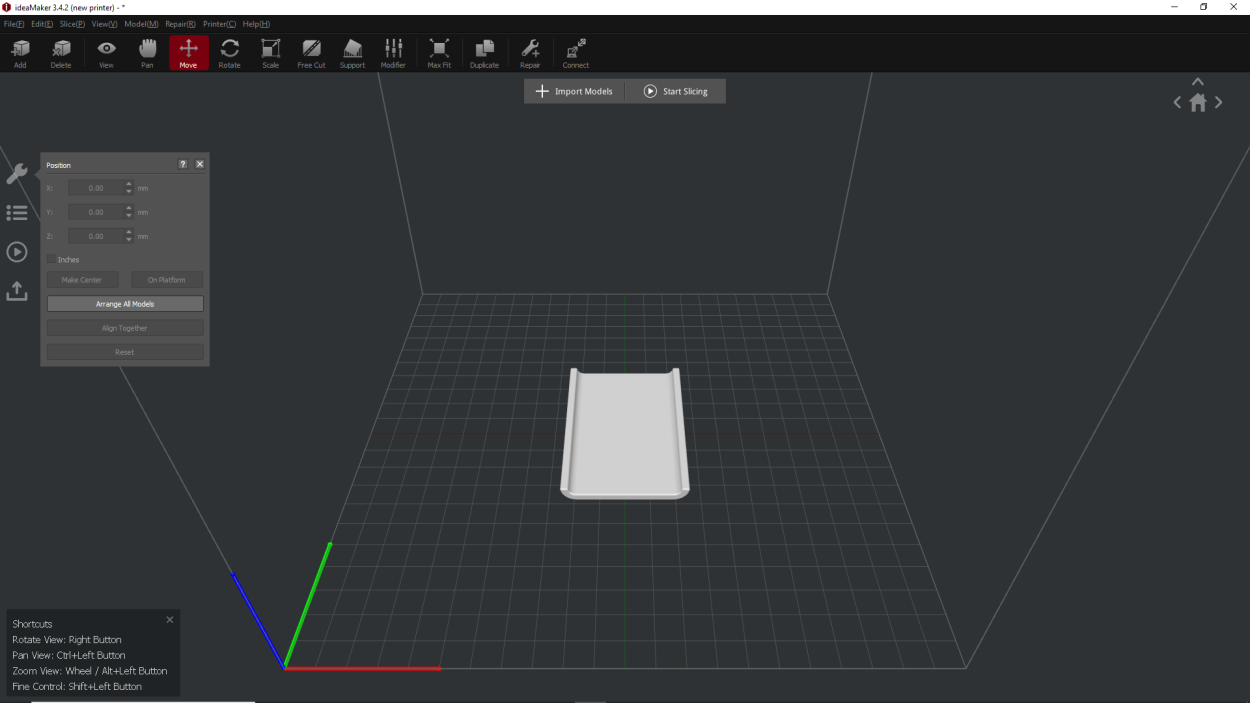Image resolution: width=1250 pixels, height=703 pixels.
Task: Tilt the view up with the up arrow
Action: (1198, 82)
